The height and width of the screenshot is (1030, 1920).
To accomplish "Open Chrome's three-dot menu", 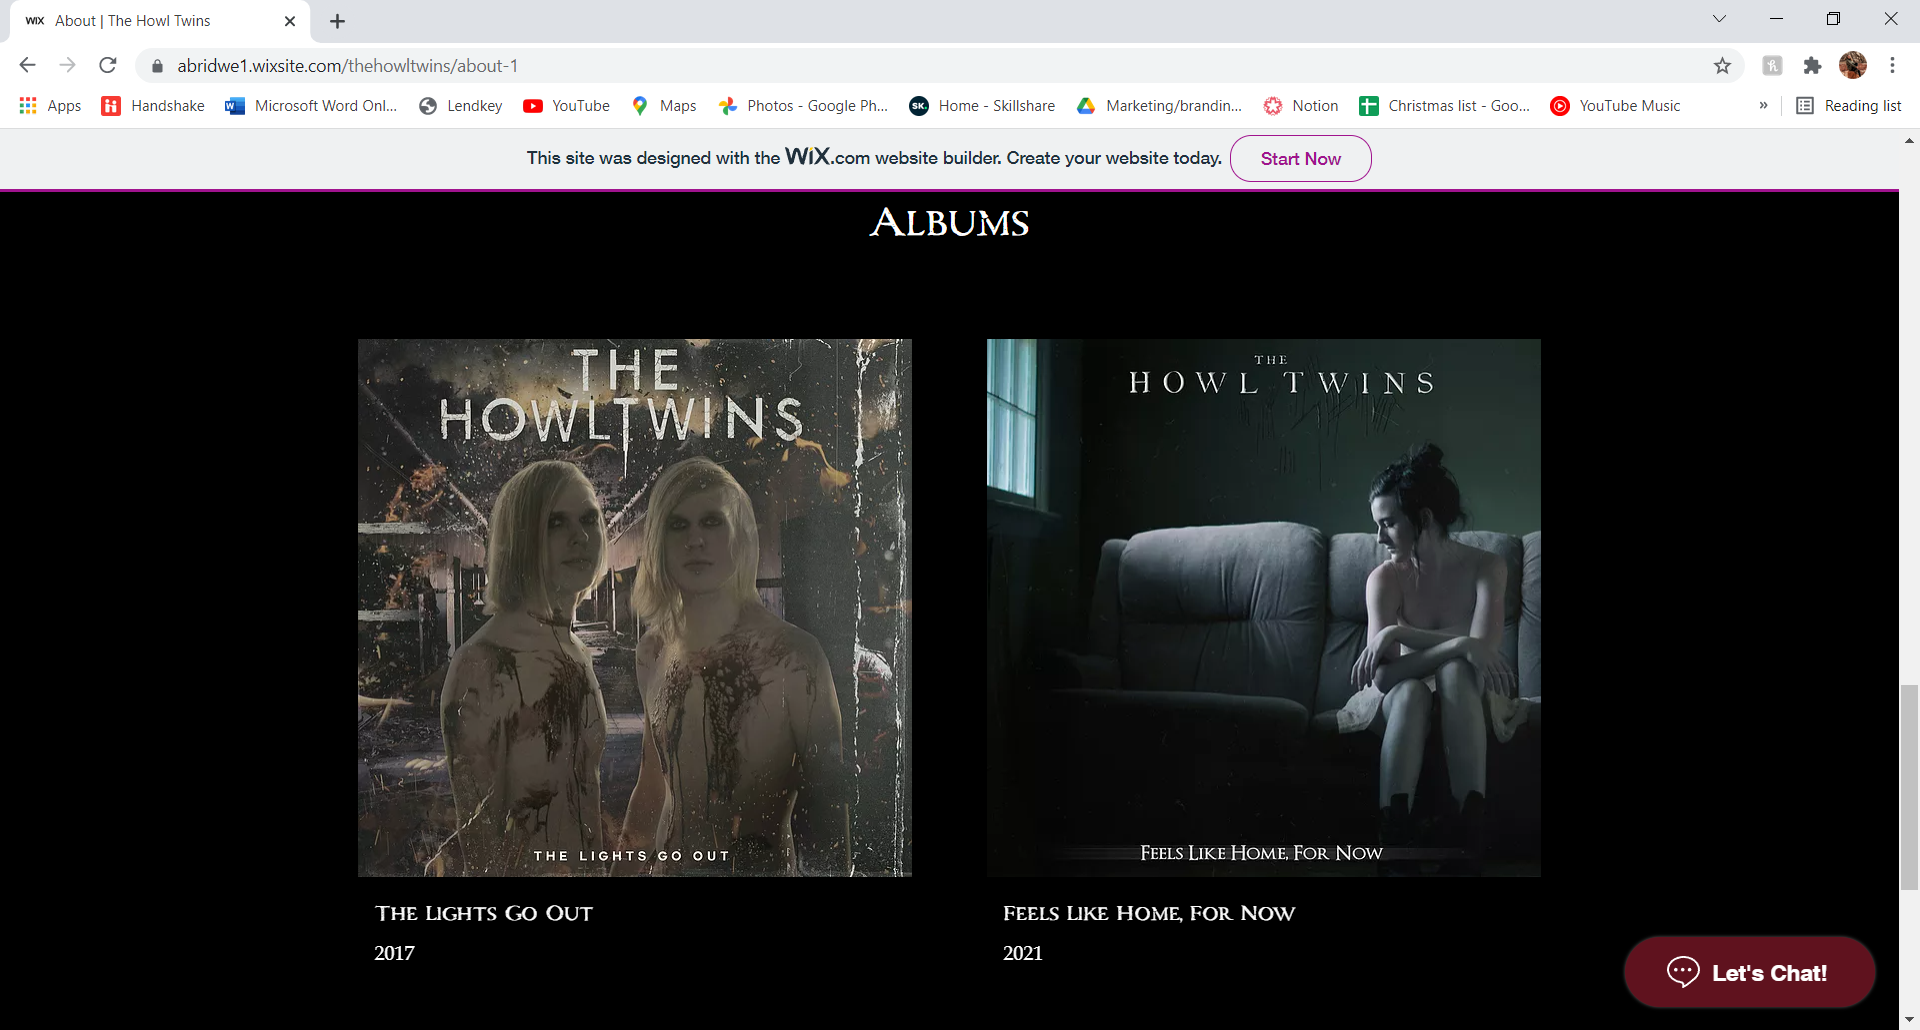I will (1892, 65).
